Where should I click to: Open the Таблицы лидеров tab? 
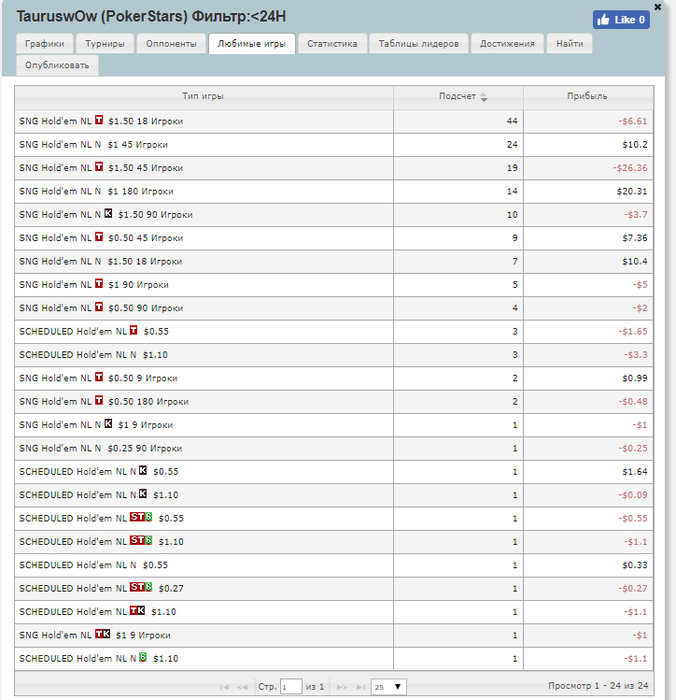coord(419,44)
